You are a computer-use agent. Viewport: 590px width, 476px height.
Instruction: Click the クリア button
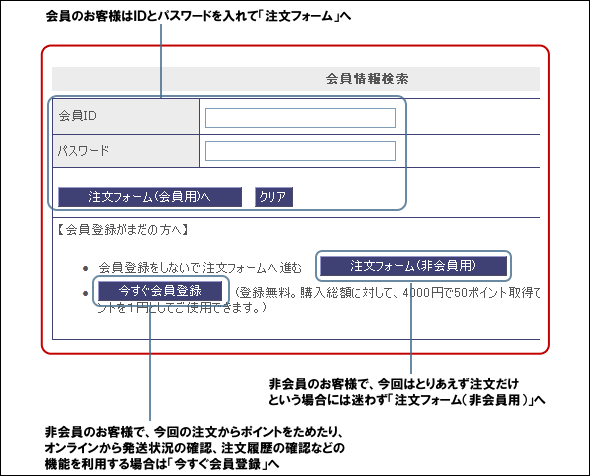tap(274, 197)
